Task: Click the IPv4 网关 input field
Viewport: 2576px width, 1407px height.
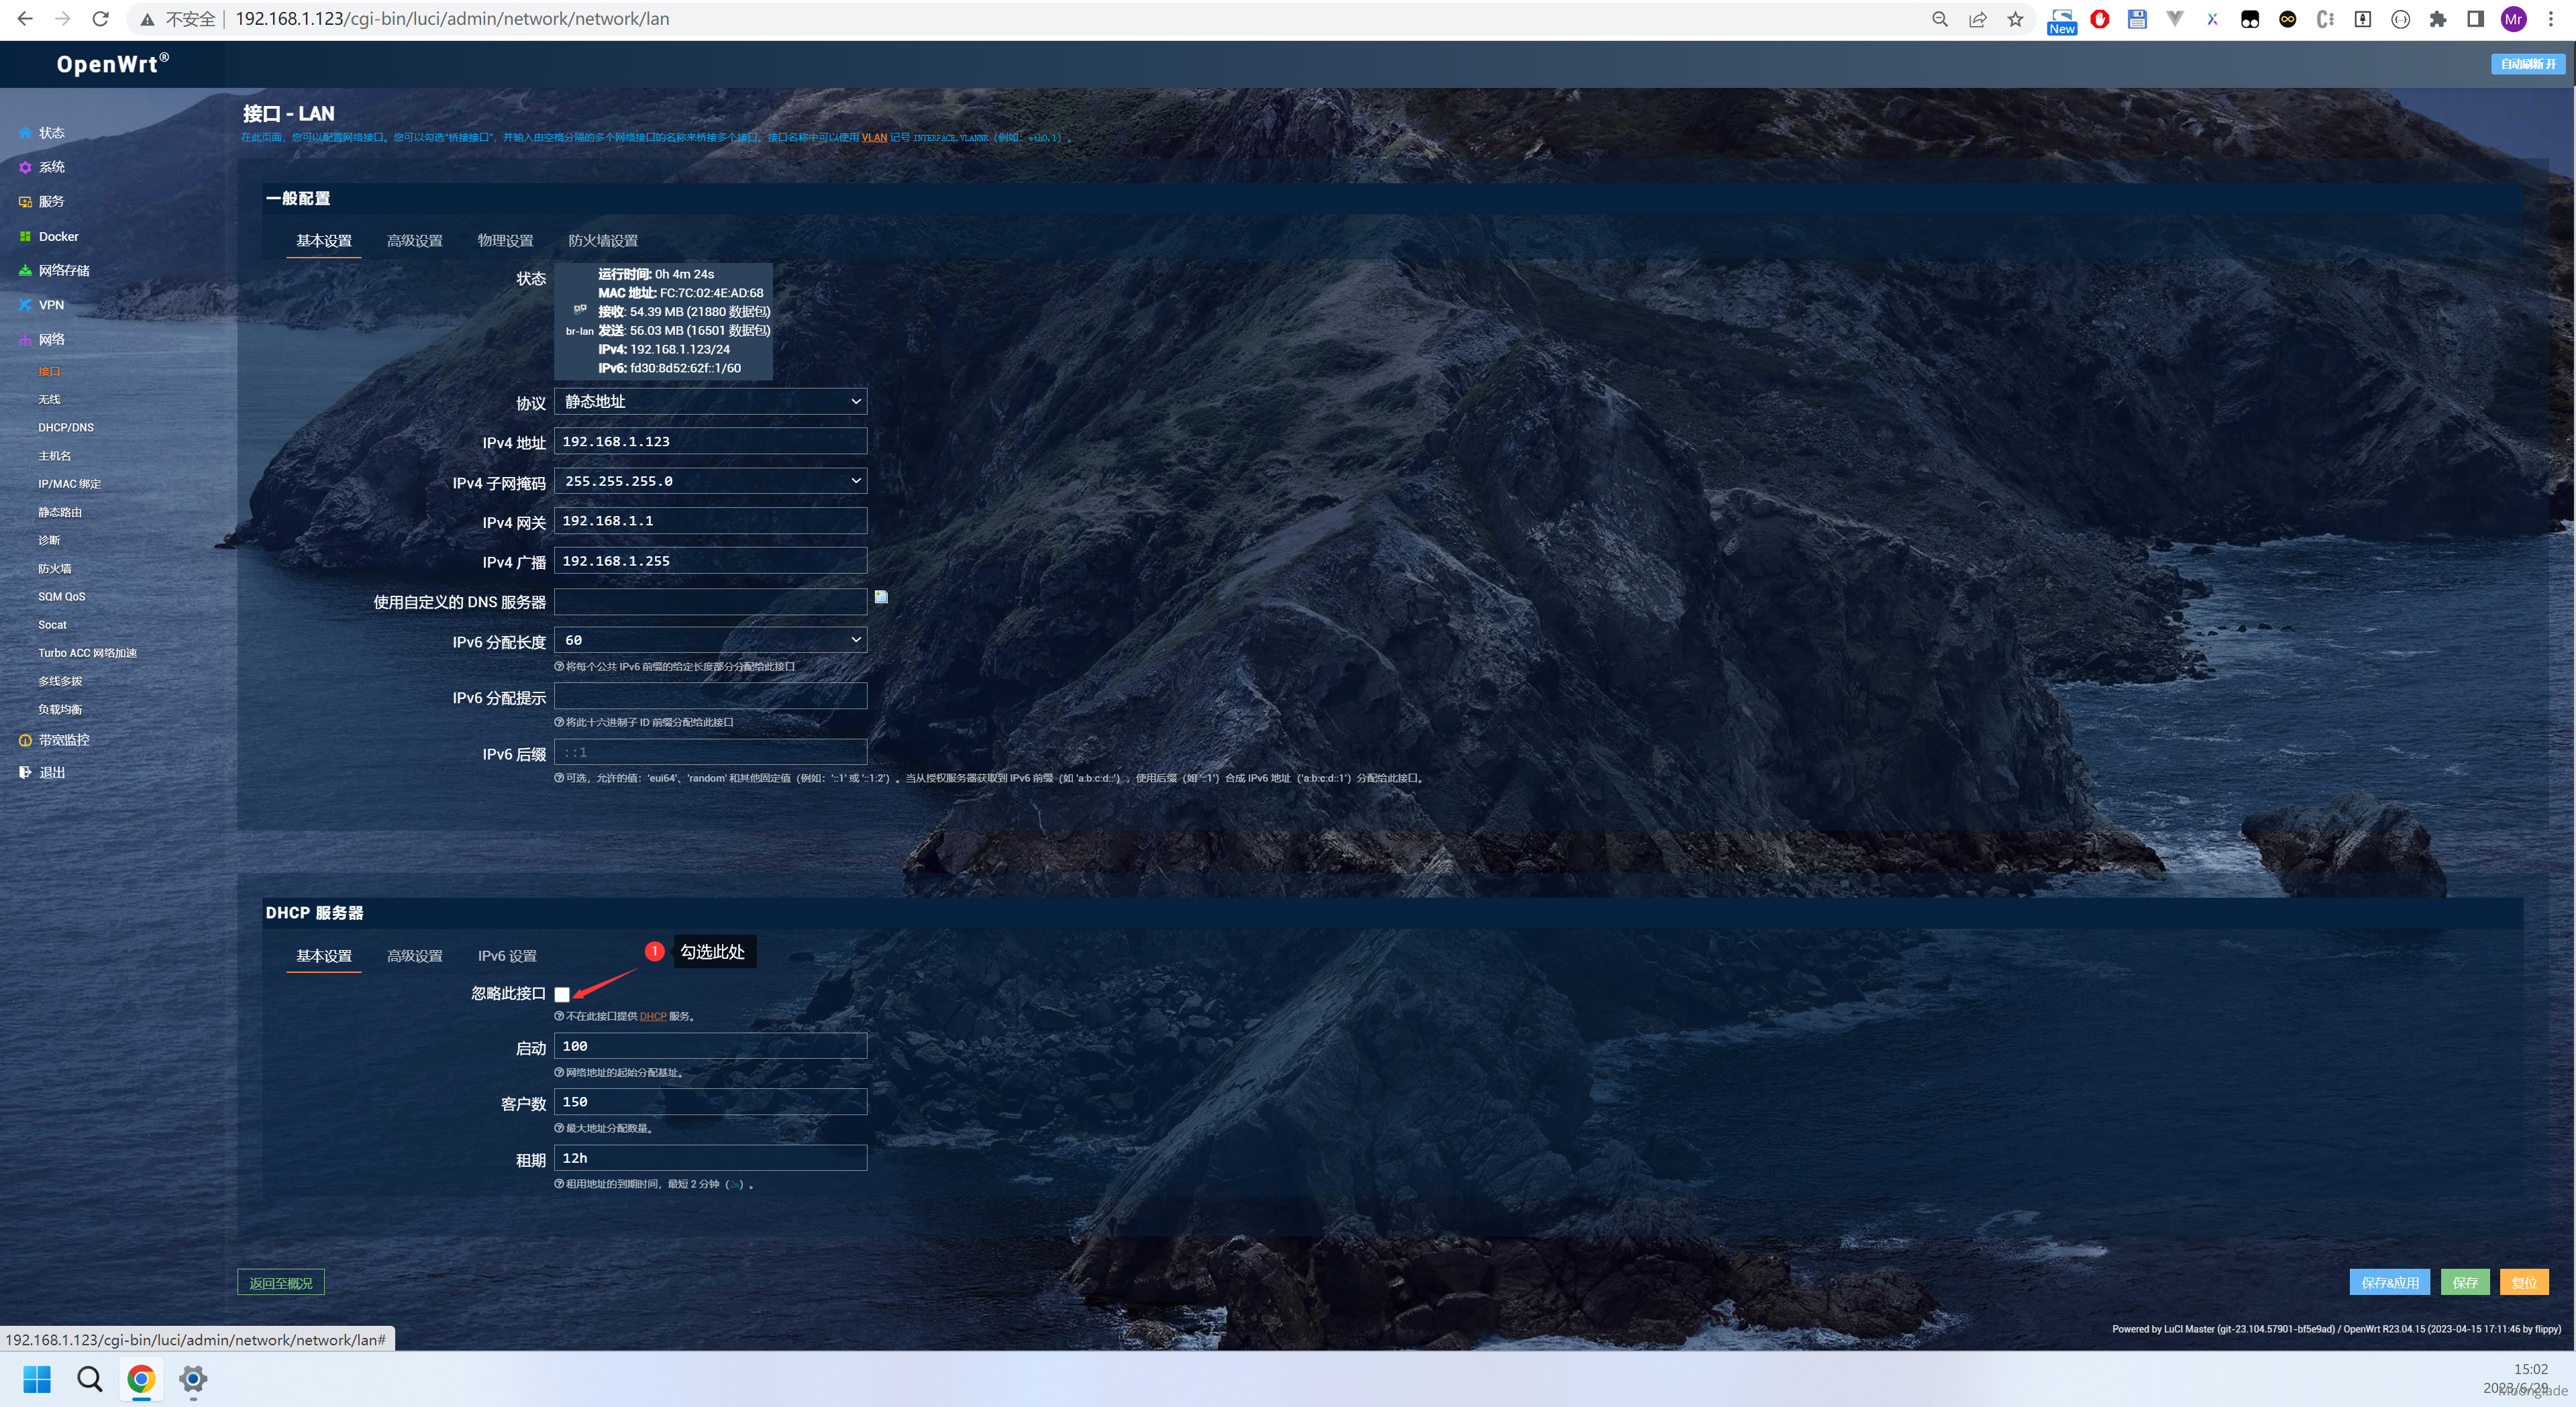Action: click(710, 521)
